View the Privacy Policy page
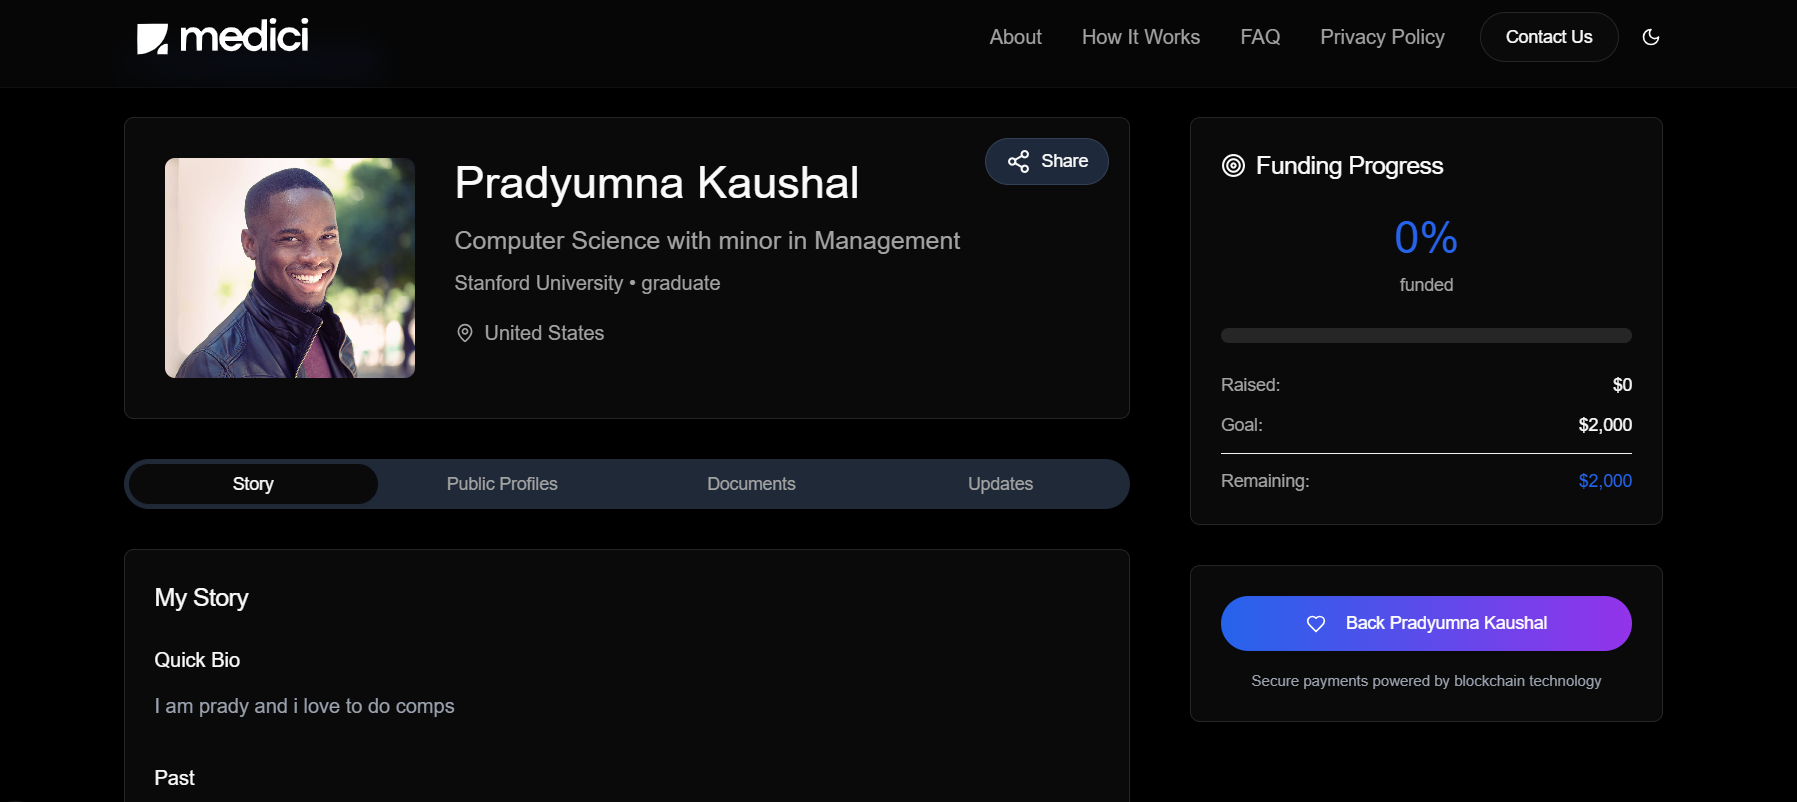The height and width of the screenshot is (802, 1797). click(x=1381, y=37)
